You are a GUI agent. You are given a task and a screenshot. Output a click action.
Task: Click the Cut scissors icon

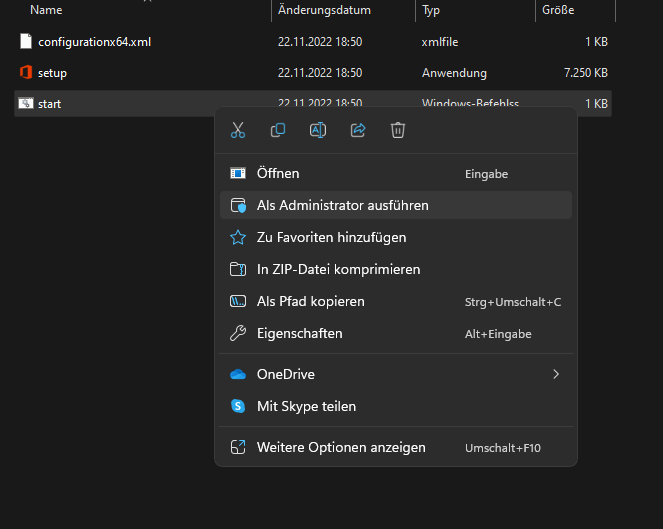coord(238,130)
